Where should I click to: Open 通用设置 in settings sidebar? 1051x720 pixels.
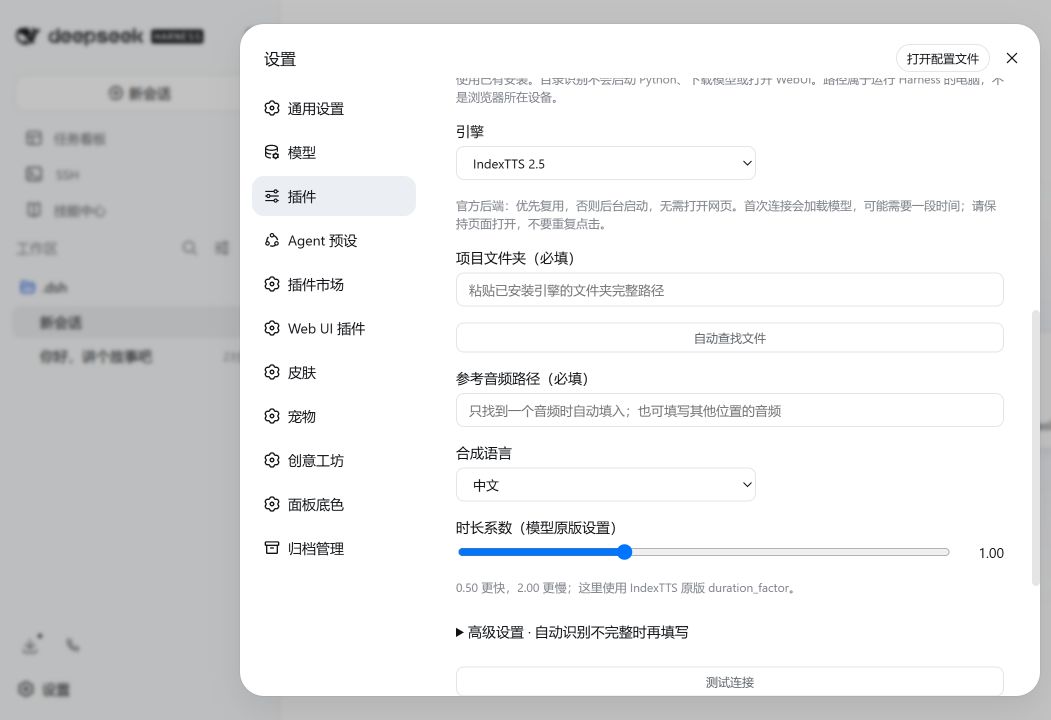point(334,109)
